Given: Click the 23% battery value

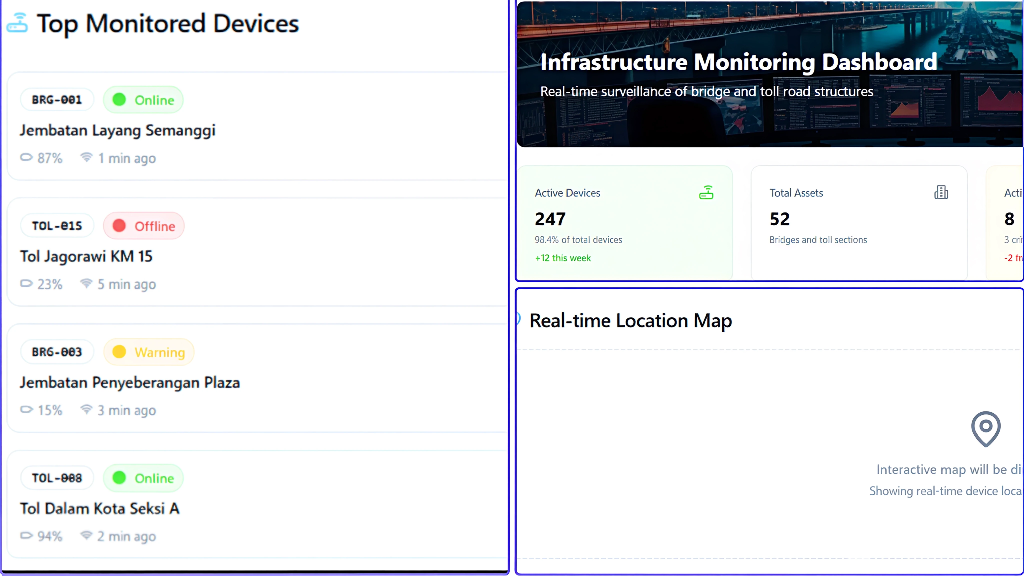Looking at the screenshot, I should coord(50,284).
